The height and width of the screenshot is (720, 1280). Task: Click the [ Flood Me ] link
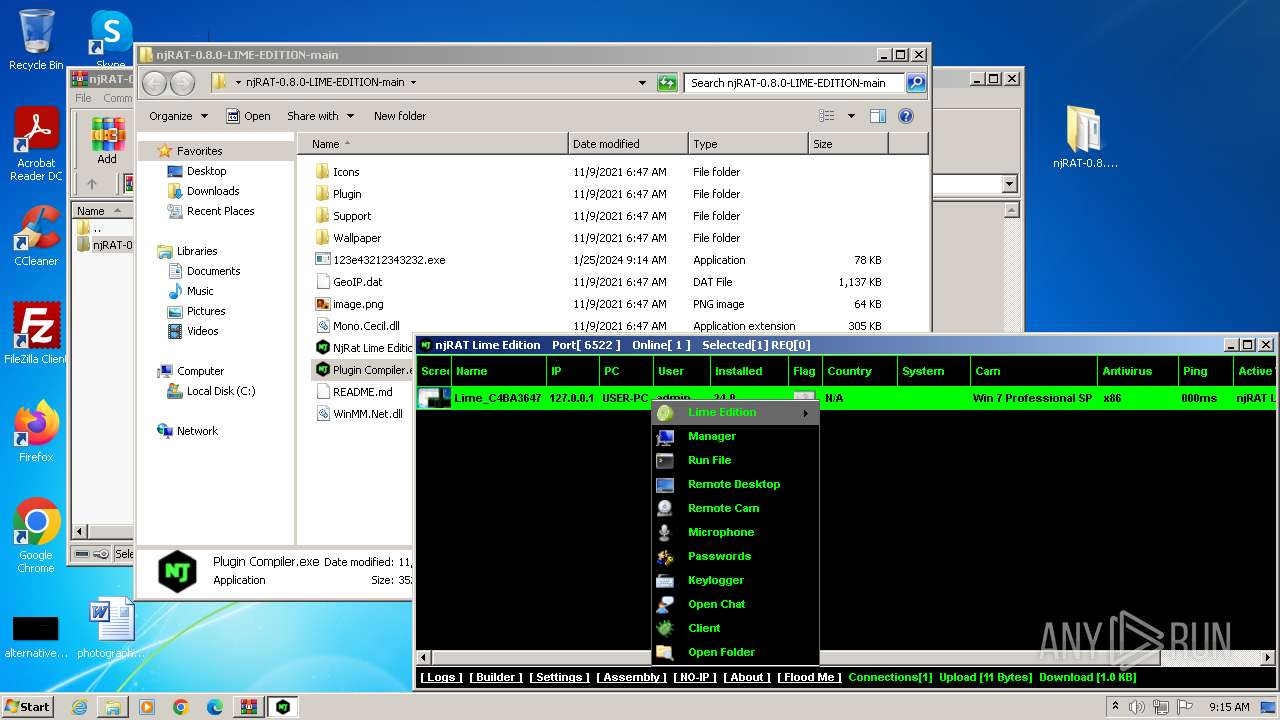810,677
